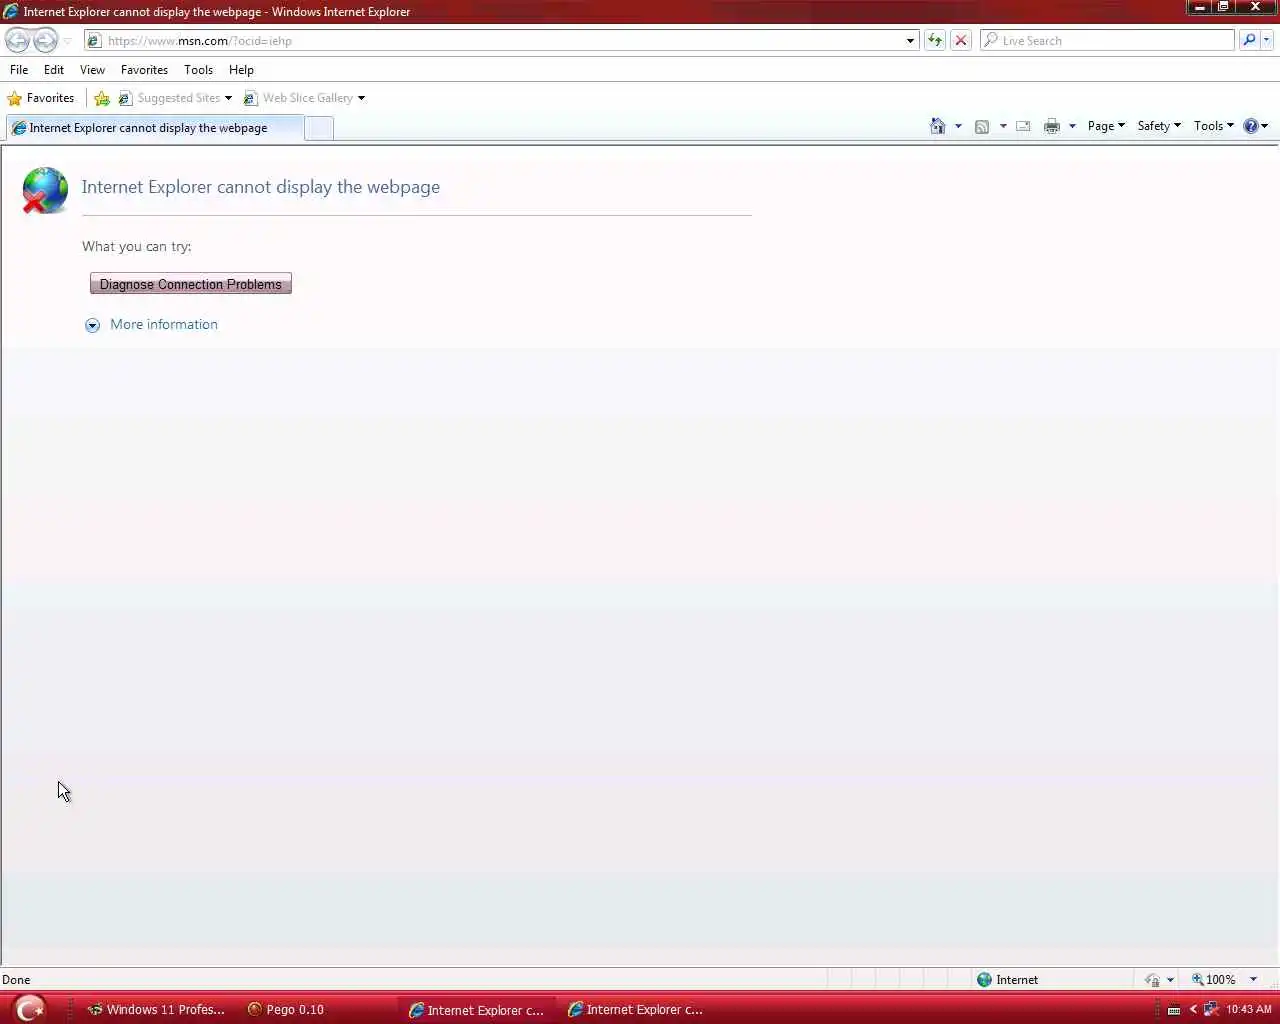Open a new blank tab
Image resolution: width=1280 pixels, height=1024 pixels.
[x=318, y=128]
